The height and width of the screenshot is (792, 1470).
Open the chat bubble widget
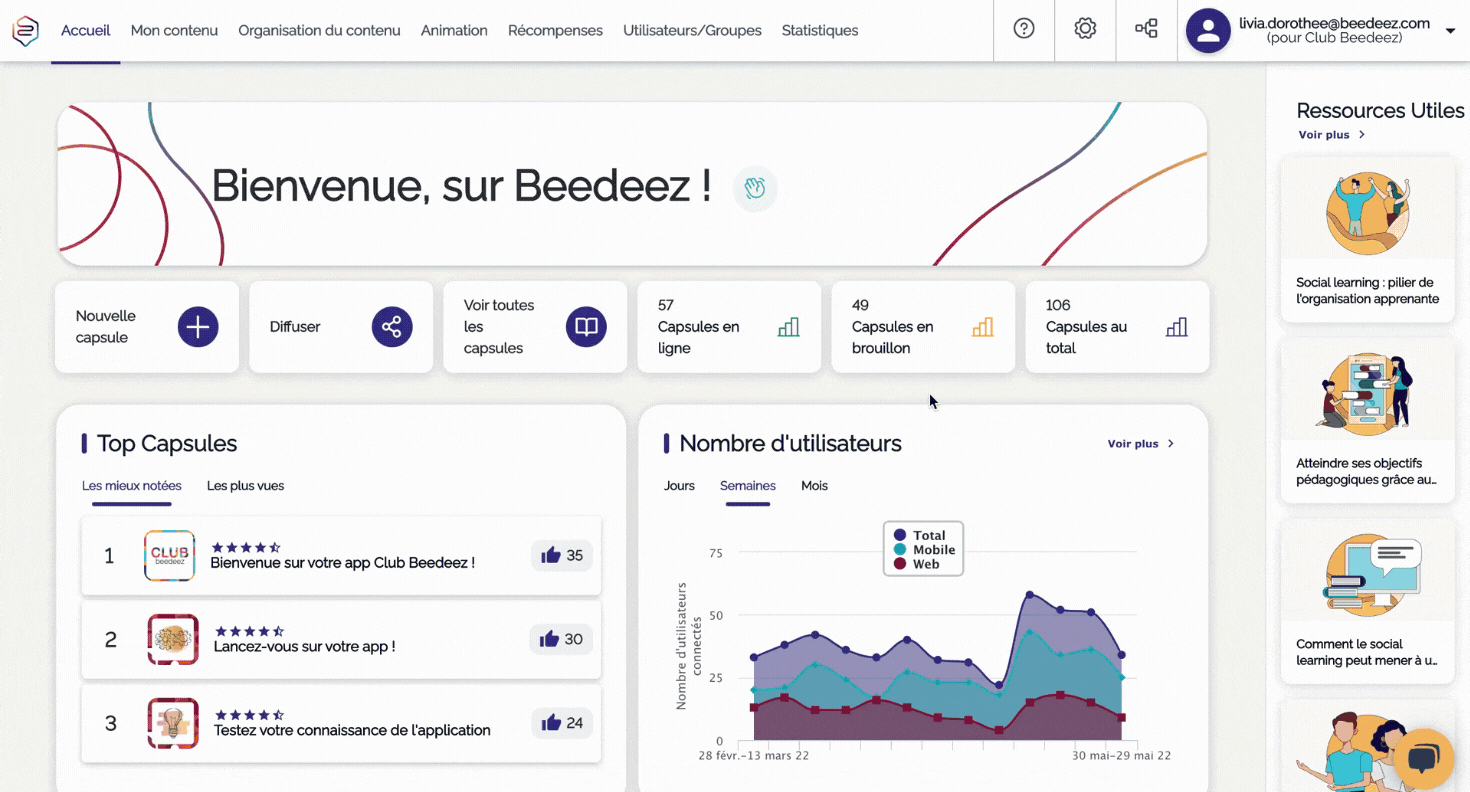[x=1423, y=759]
